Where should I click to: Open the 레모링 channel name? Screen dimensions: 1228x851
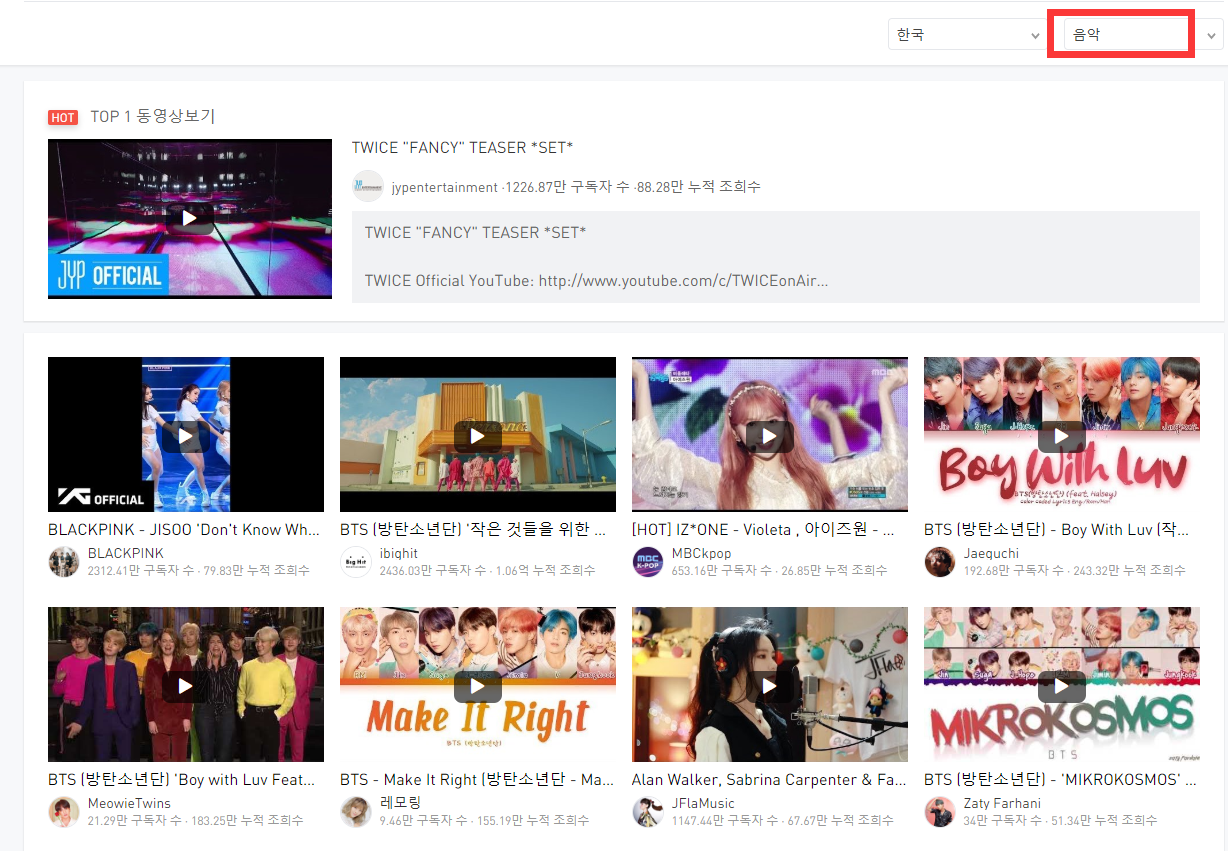pos(400,803)
